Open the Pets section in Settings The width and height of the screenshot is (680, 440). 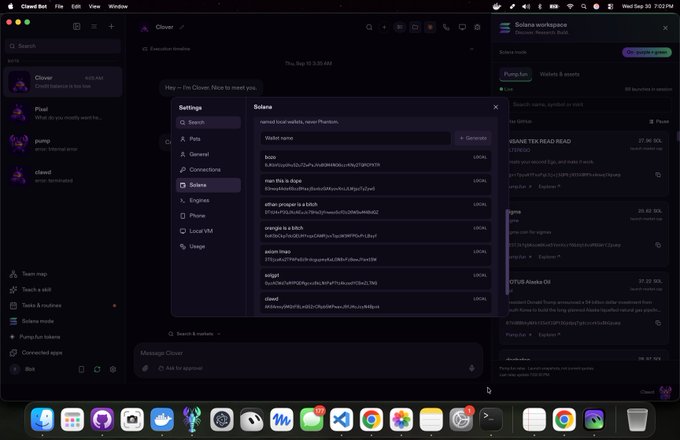pyautogui.click(x=209, y=139)
